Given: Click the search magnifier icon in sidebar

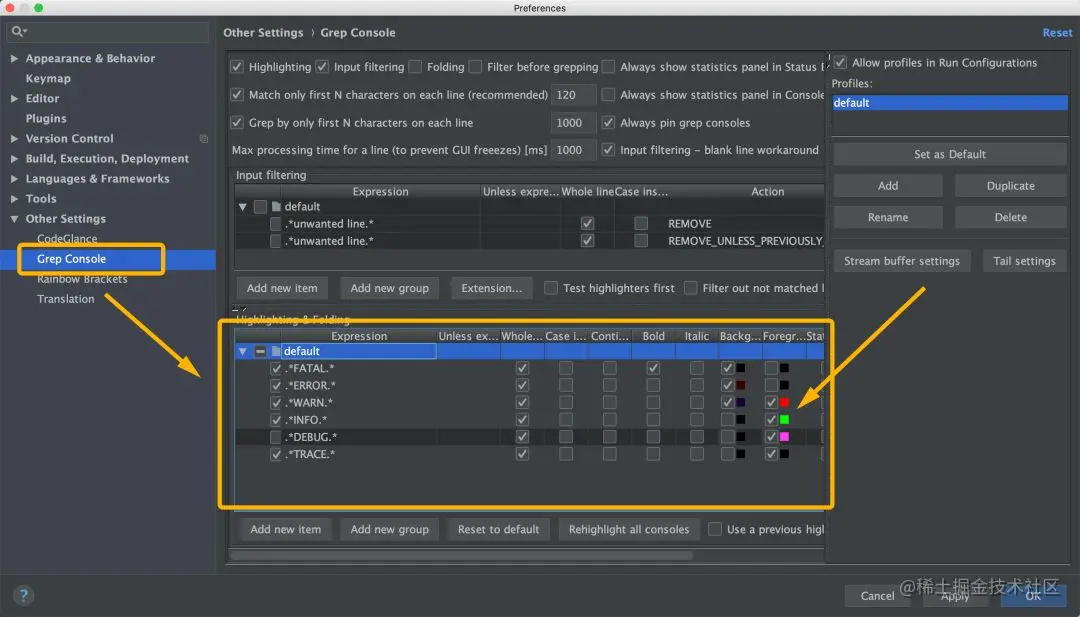Looking at the screenshot, I should click(17, 32).
